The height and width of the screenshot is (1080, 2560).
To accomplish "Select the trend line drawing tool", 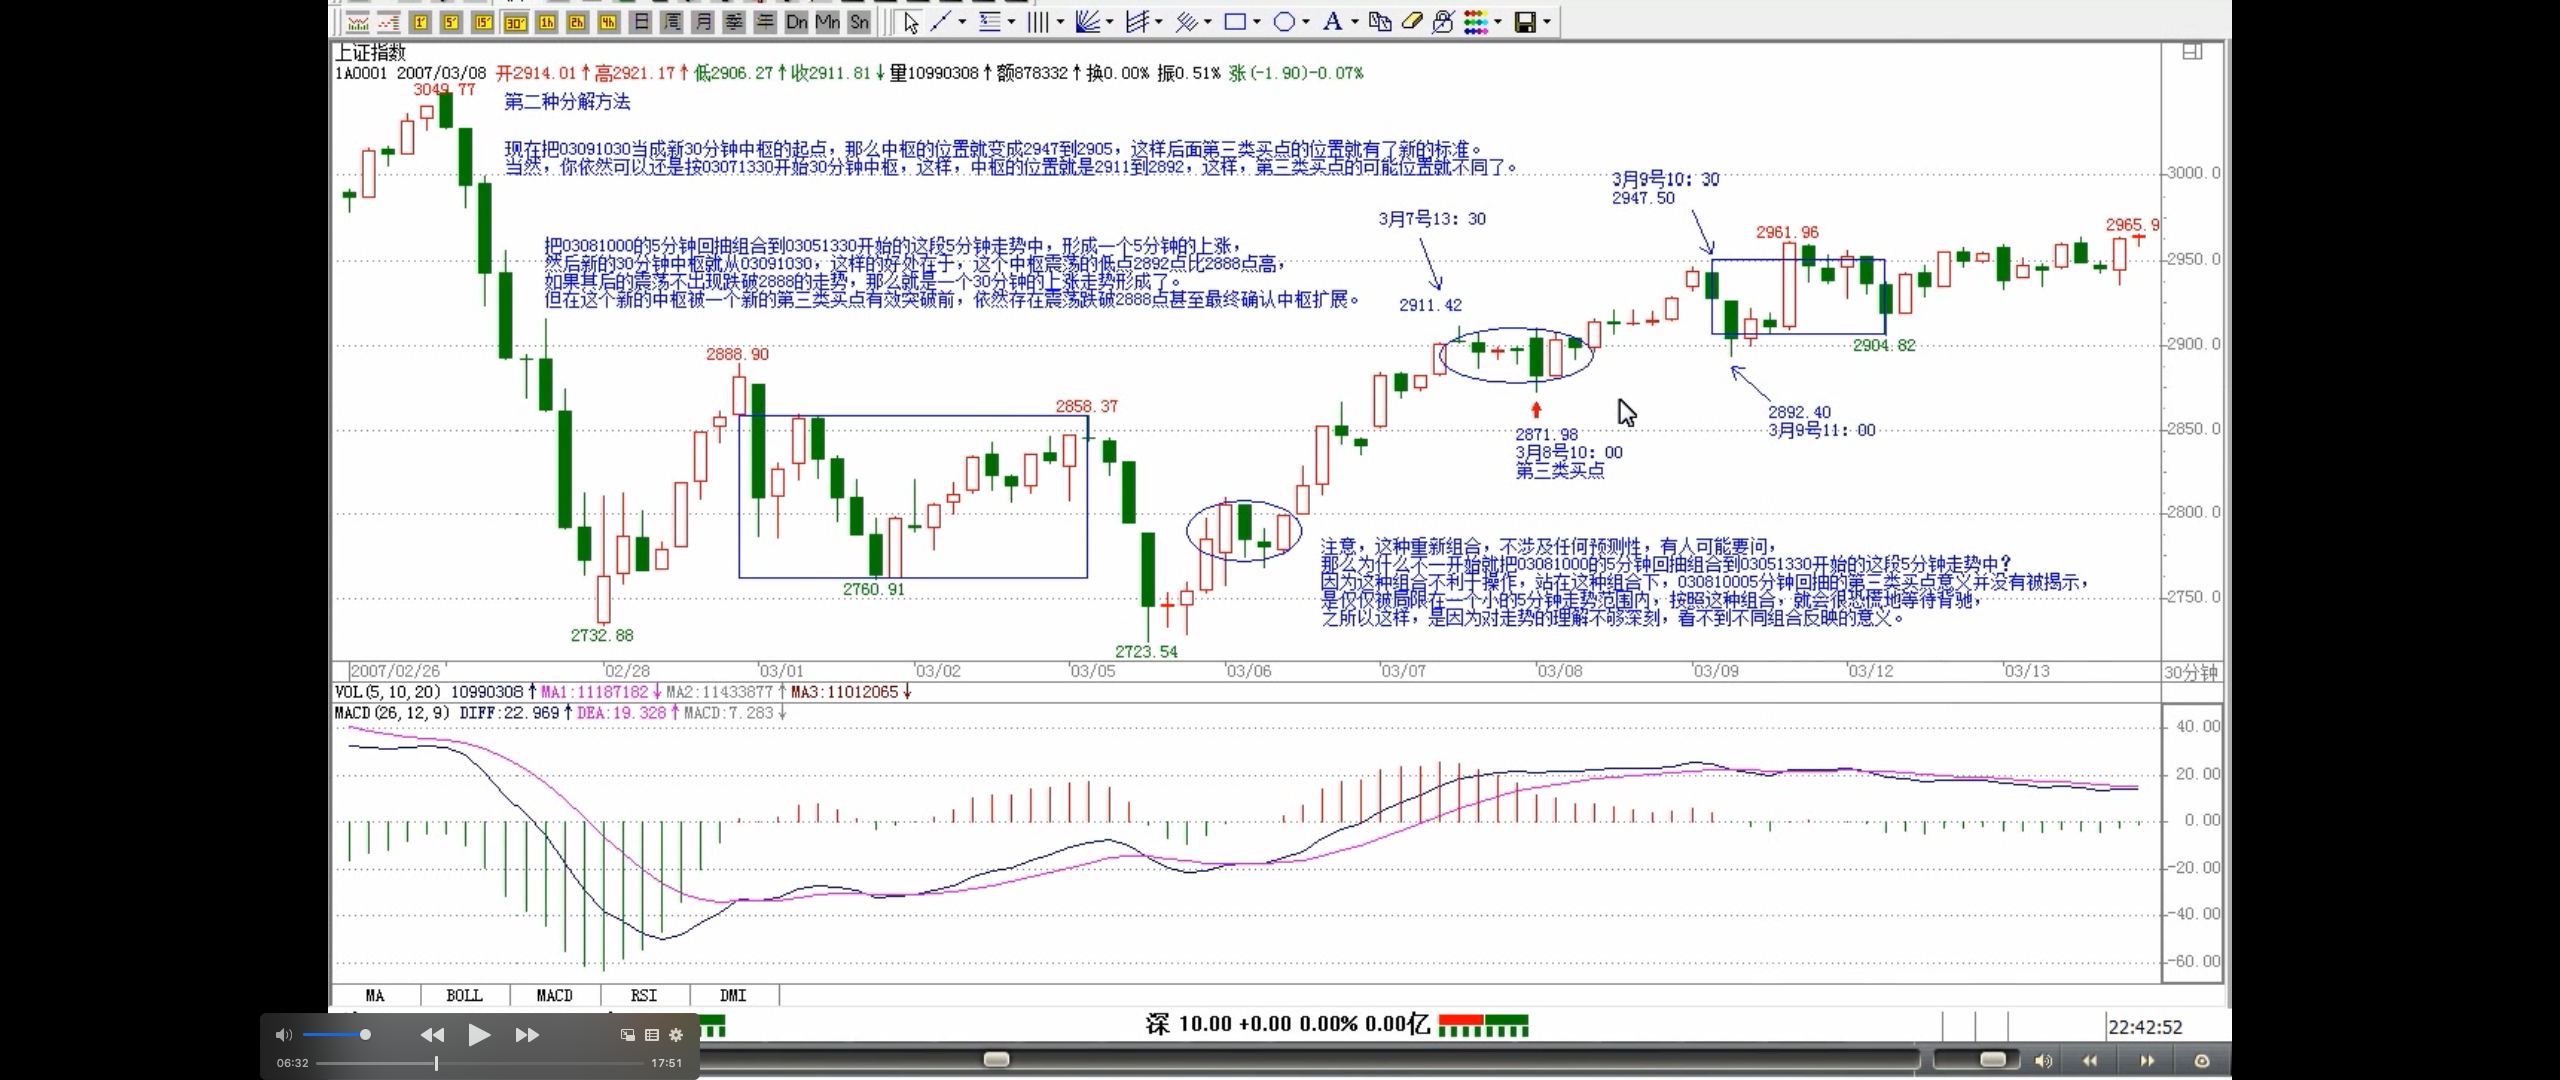I will tap(941, 22).
